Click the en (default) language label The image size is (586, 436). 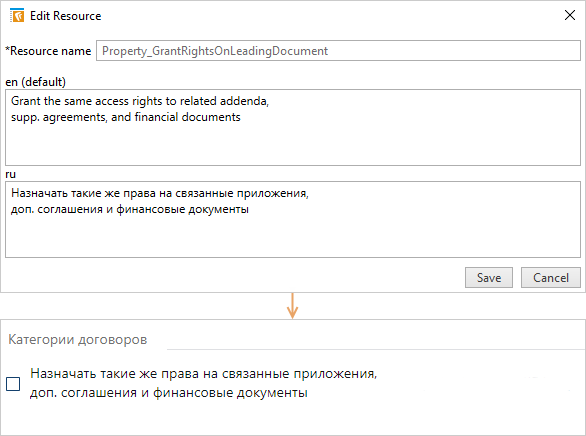(36, 82)
